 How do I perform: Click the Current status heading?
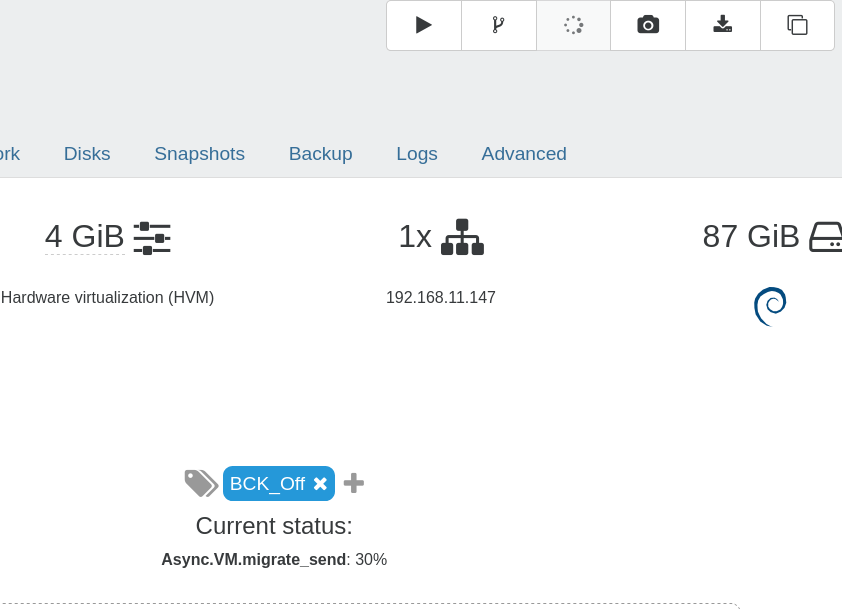click(274, 526)
